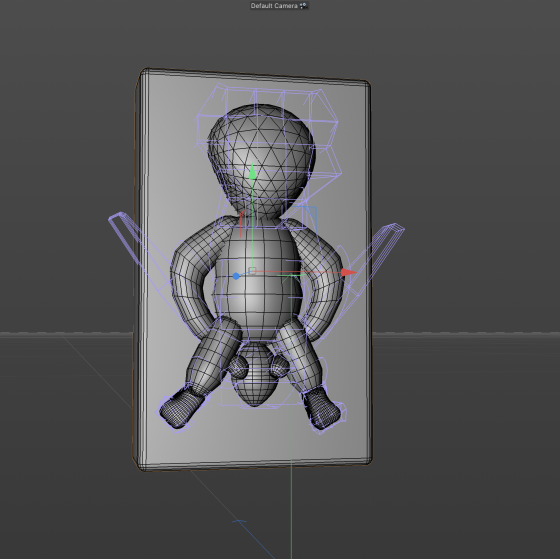This screenshot has width=560, height=559.
Task: Select the blue Z-axis dot handle
Action: point(236,276)
